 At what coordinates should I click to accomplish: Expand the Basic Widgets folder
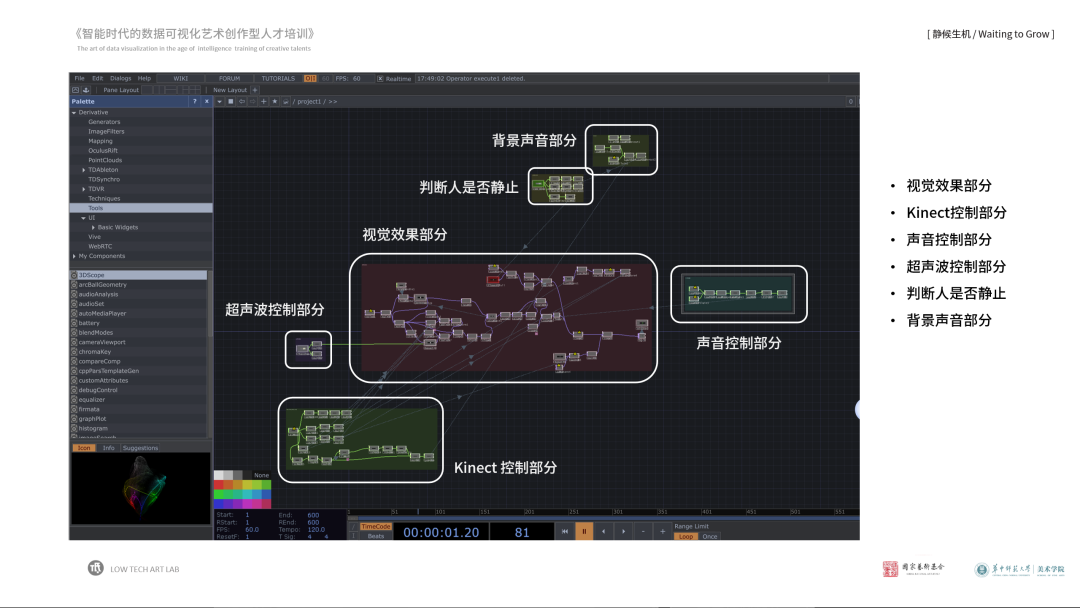(x=94, y=227)
